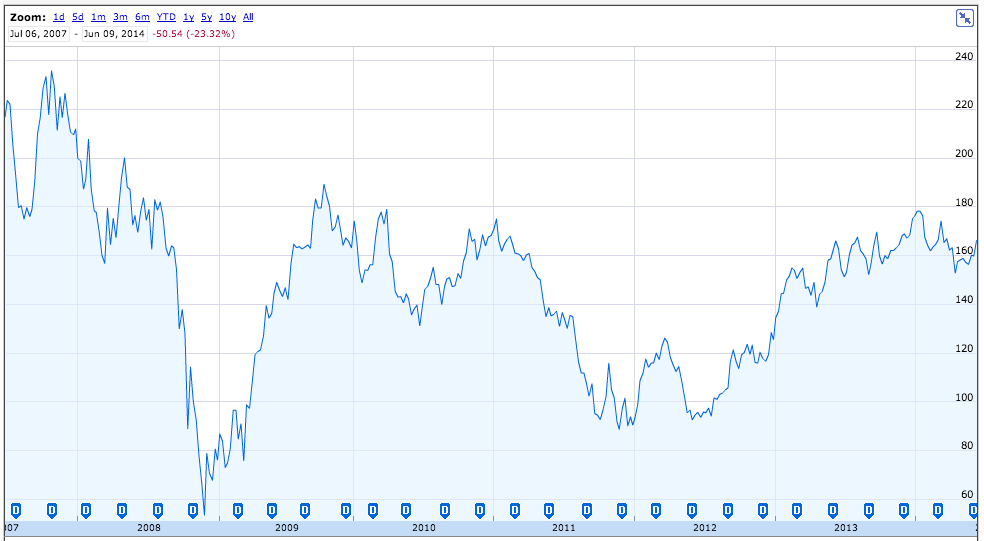The height and width of the screenshot is (541, 984).
Task: Click the start date field Jul 06, 2007
Action: coord(38,33)
